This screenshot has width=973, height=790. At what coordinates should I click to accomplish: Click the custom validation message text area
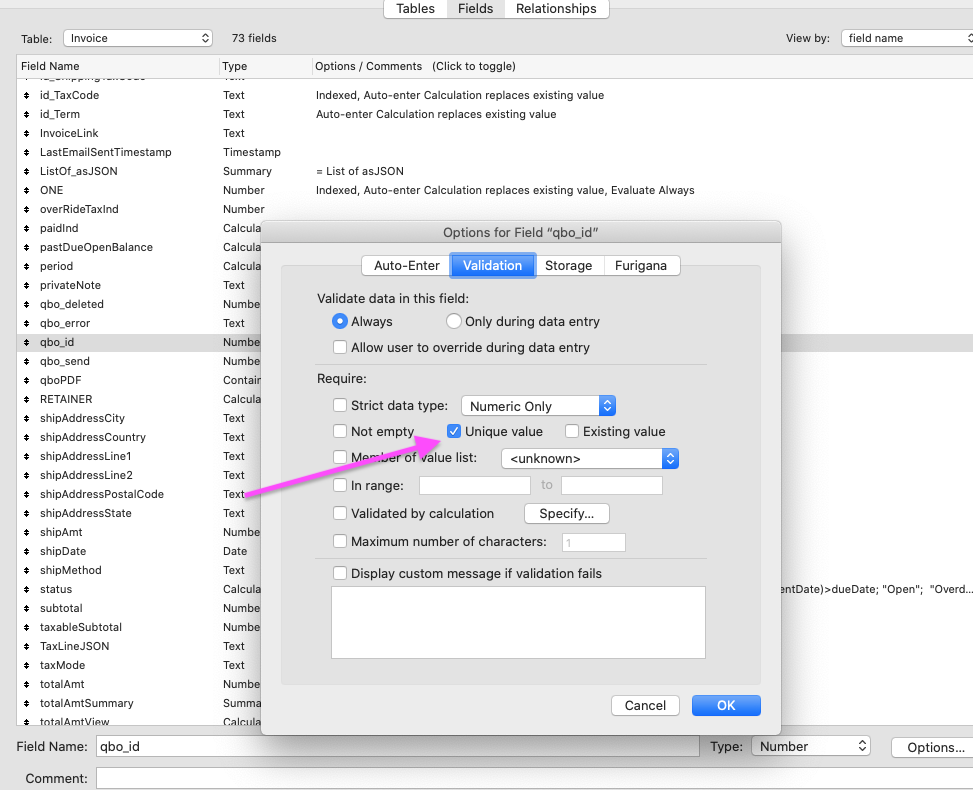tap(518, 622)
